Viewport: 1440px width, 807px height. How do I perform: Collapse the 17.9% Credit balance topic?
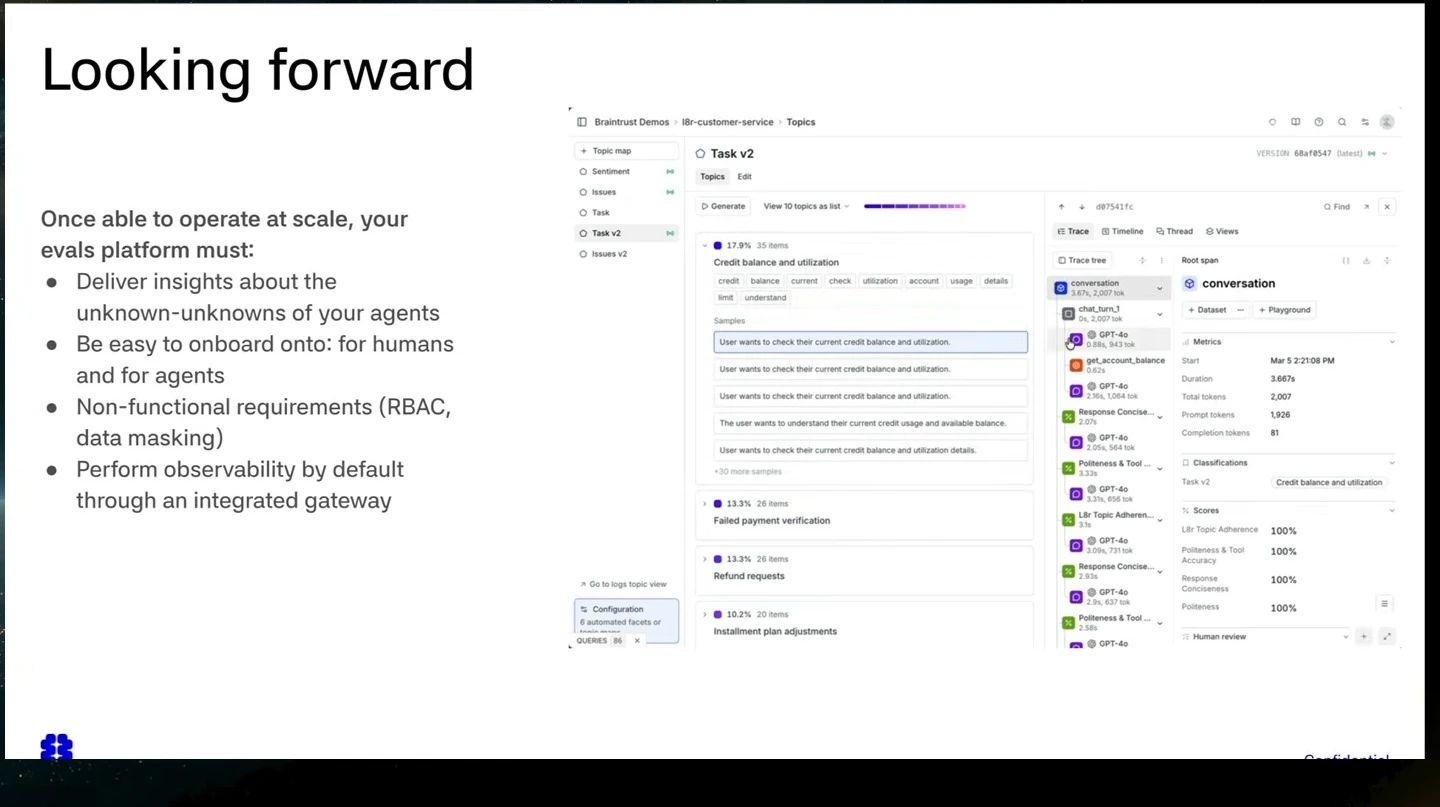pyautogui.click(x=705, y=245)
